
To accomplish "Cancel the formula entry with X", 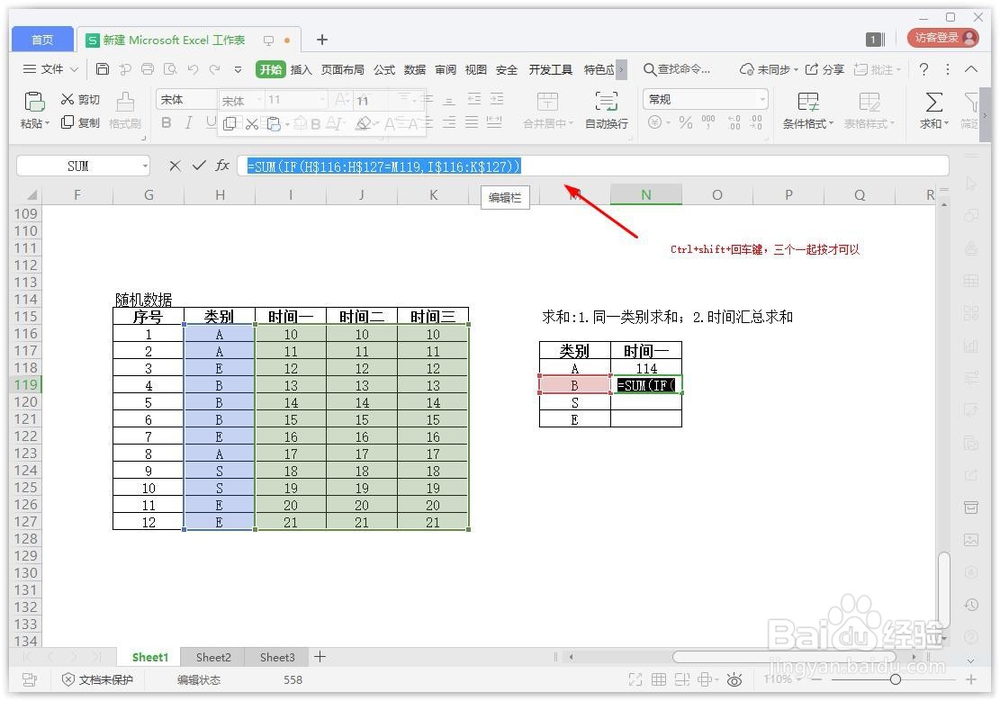I will point(175,166).
